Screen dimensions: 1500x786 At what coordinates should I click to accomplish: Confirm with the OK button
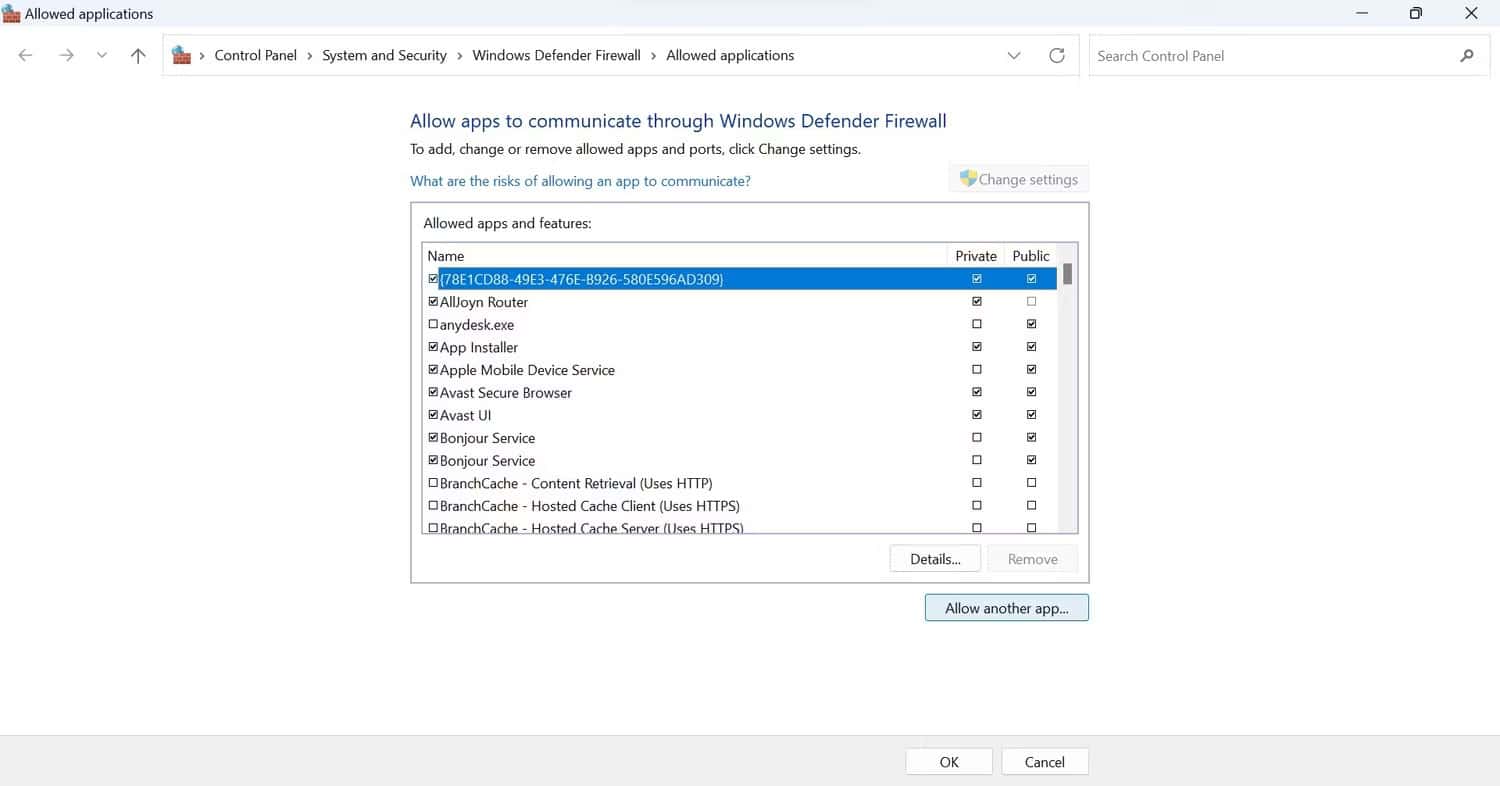pos(949,762)
